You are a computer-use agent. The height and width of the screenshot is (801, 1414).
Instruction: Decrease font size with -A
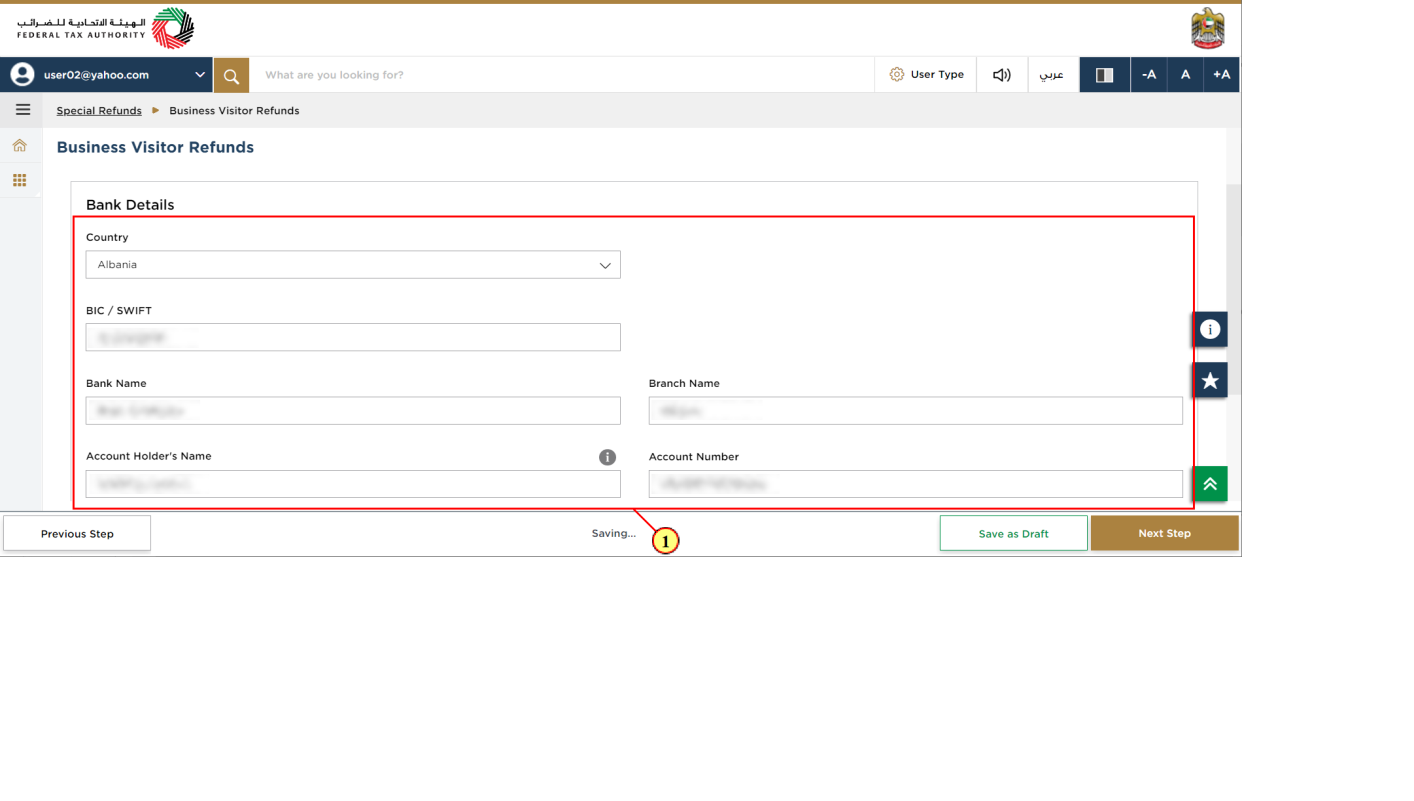[x=1149, y=75]
